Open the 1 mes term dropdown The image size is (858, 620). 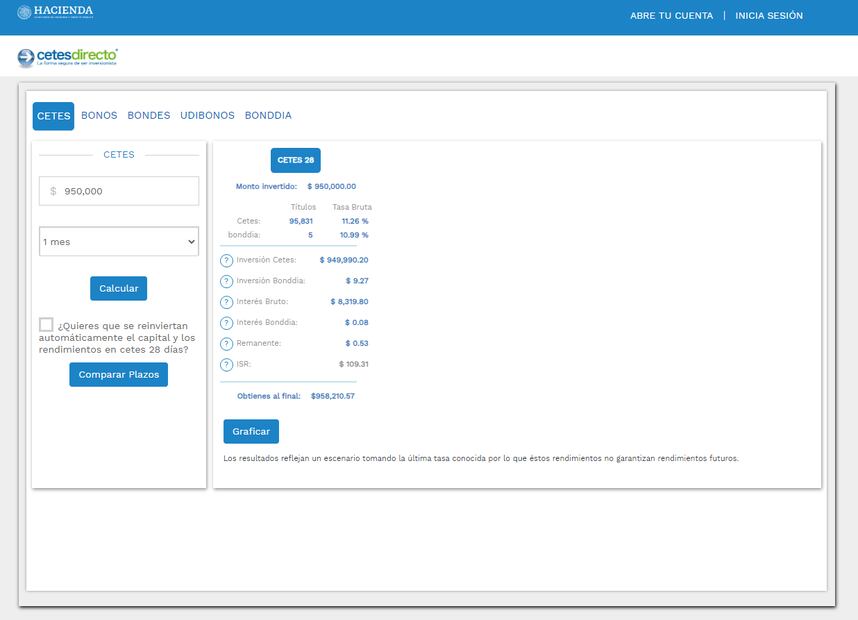(x=119, y=241)
